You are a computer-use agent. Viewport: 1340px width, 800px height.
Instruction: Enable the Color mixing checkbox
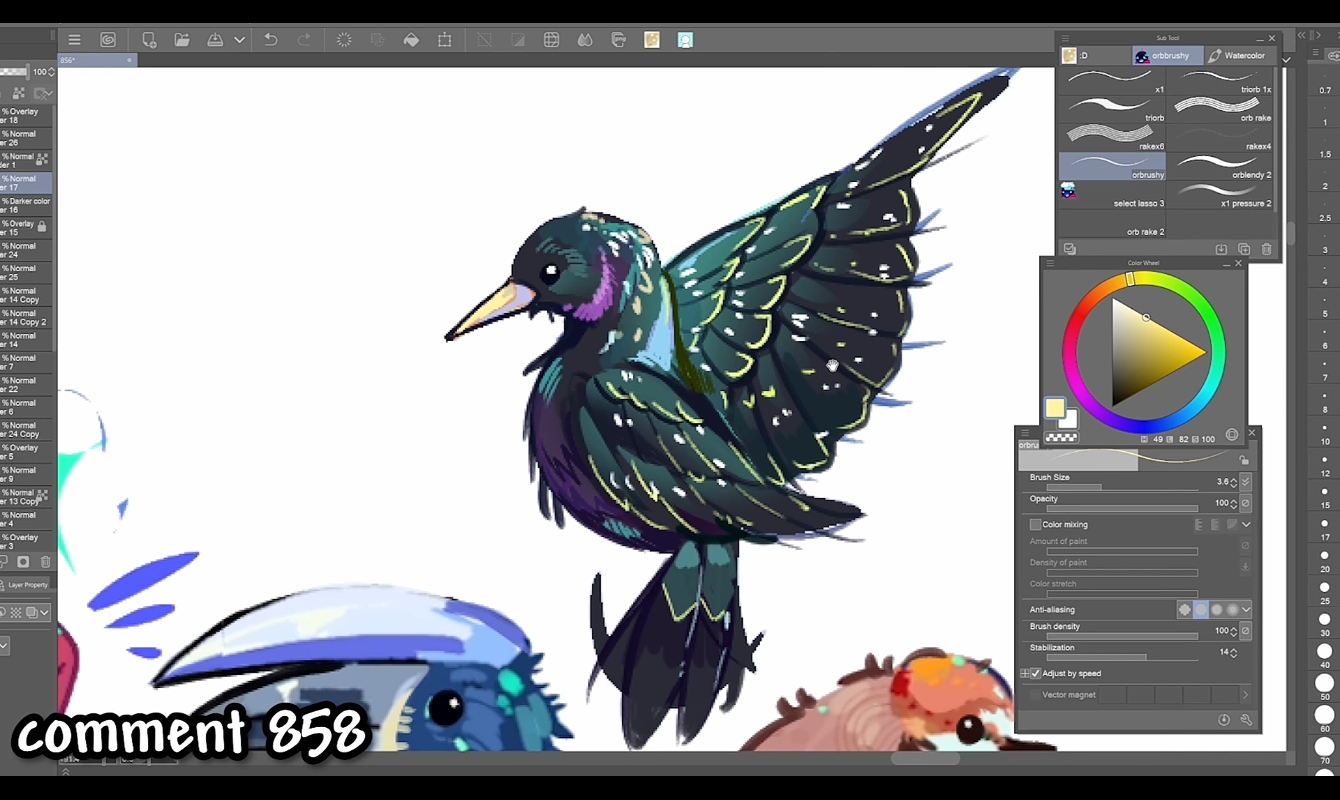pos(1035,524)
